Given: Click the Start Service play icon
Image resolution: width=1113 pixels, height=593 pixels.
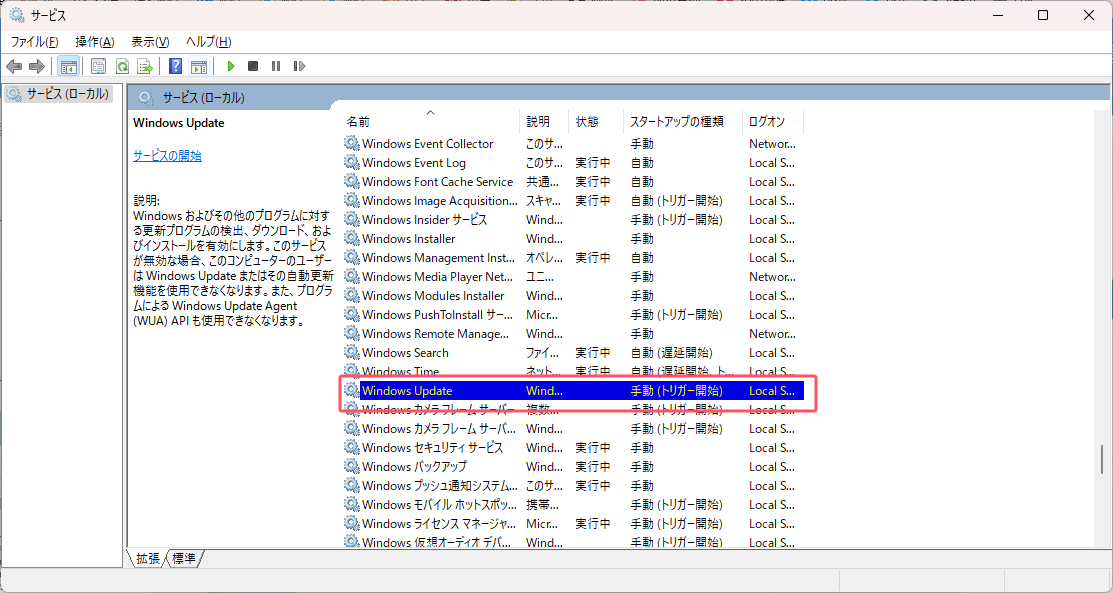Looking at the screenshot, I should pos(230,66).
